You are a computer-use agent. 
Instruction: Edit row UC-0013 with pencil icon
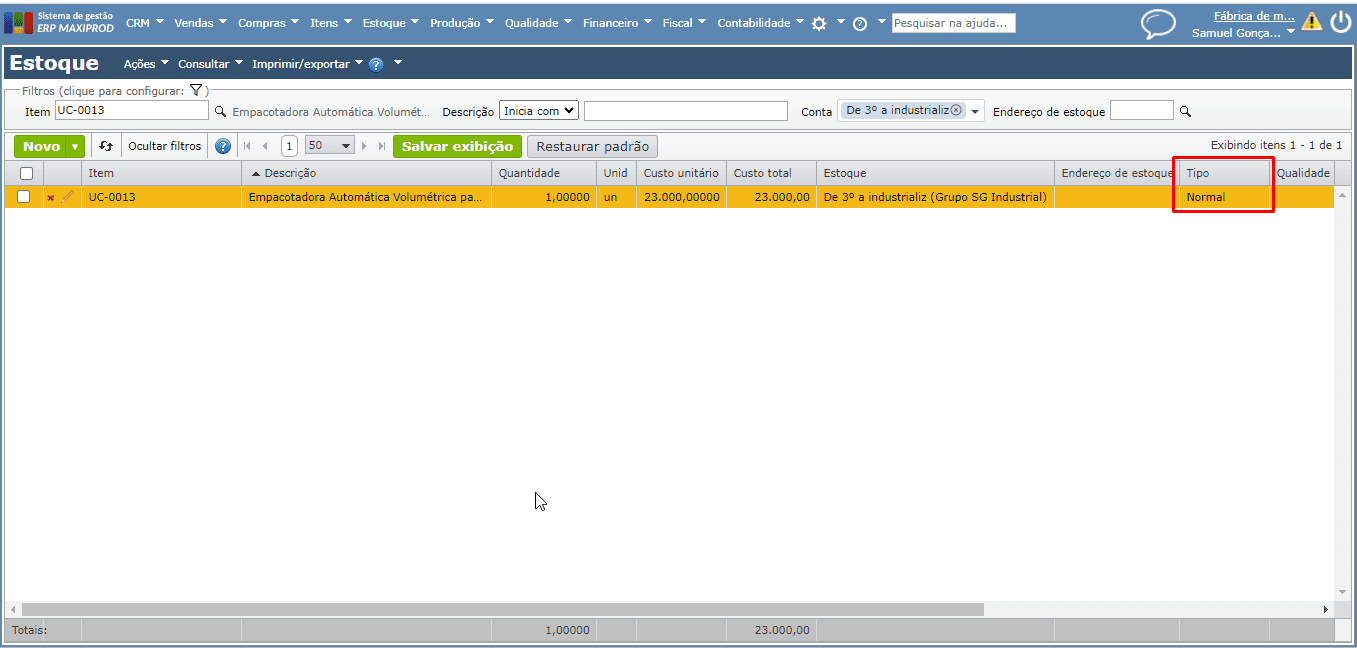(x=68, y=197)
